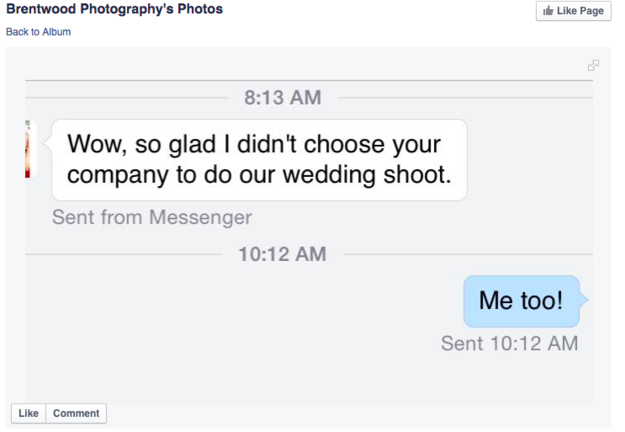The width and height of the screenshot is (625, 432).
Task: Click the word 'Album' in the back link
Action: click(x=57, y=32)
